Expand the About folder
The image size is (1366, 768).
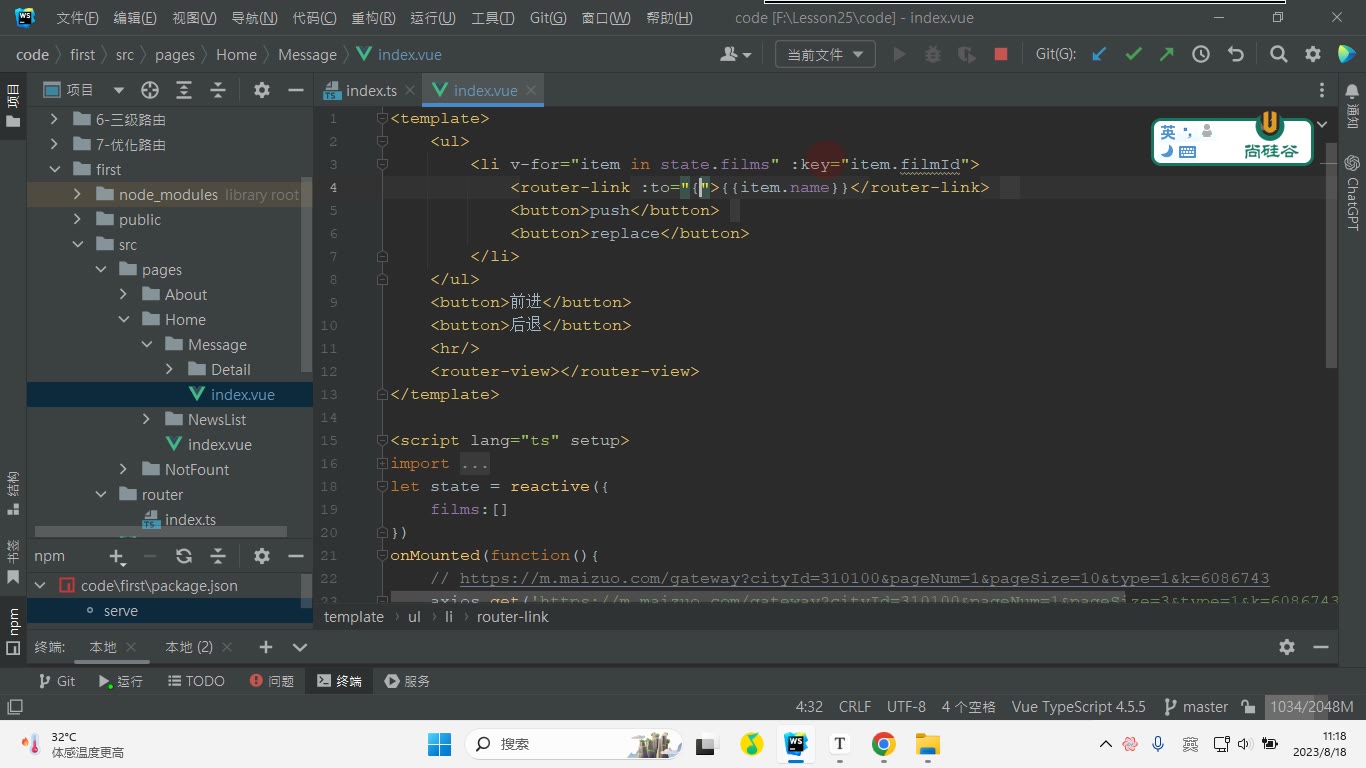(x=123, y=295)
